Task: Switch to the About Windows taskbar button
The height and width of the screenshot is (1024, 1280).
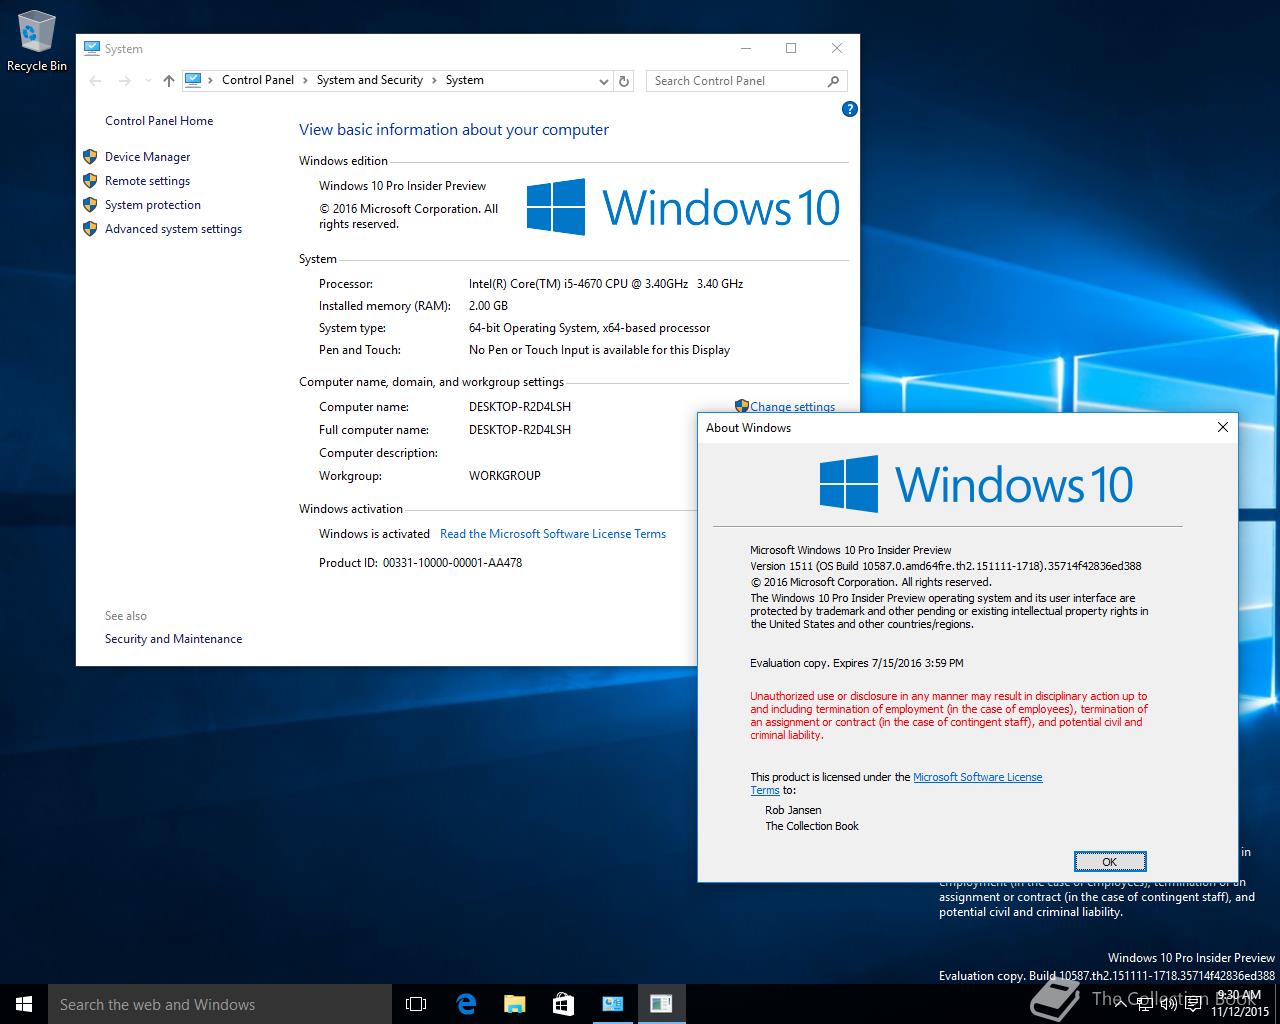Action: tap(661, 1004)
